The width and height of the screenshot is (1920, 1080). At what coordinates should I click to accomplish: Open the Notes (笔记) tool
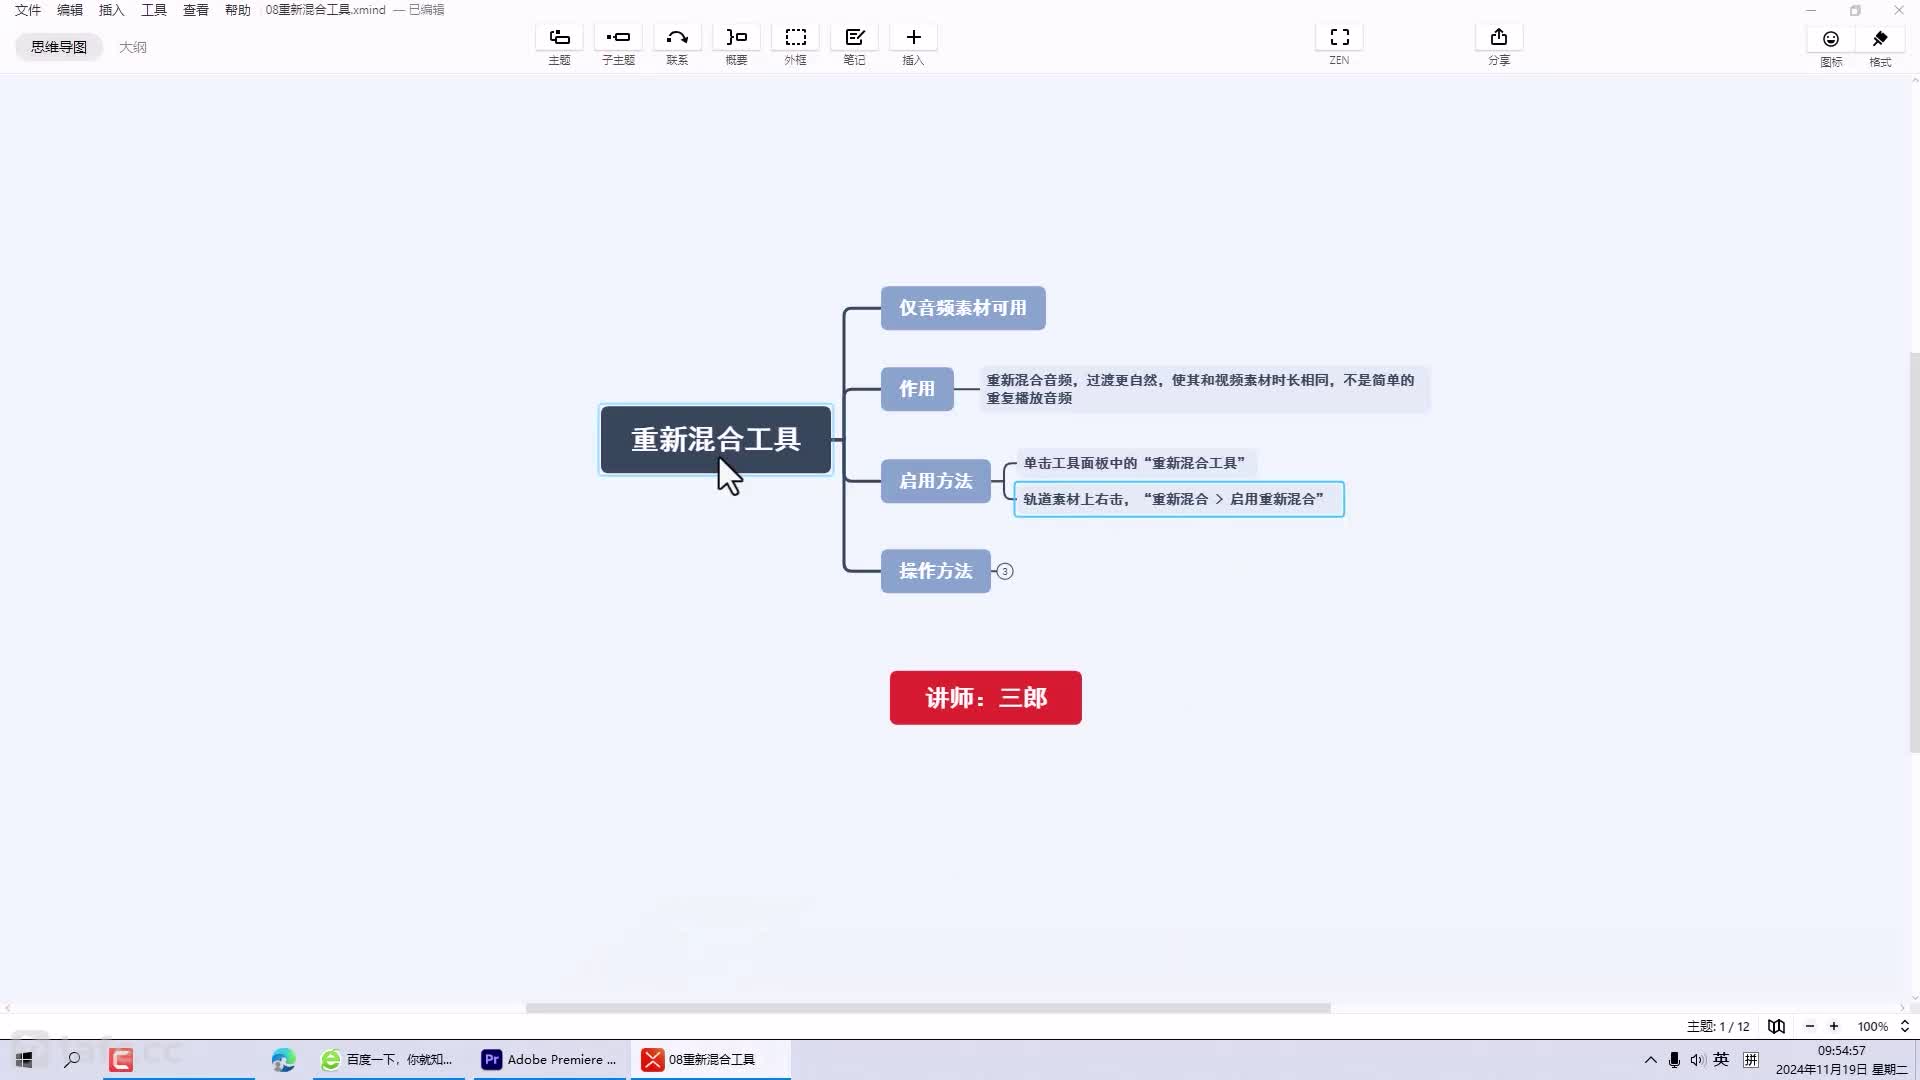[854, 38]
